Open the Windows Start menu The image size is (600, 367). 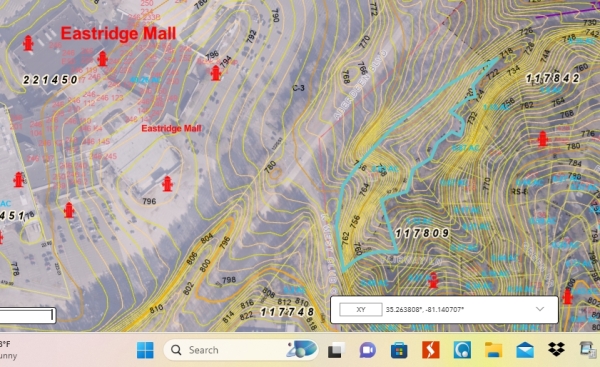coord(145,350)
